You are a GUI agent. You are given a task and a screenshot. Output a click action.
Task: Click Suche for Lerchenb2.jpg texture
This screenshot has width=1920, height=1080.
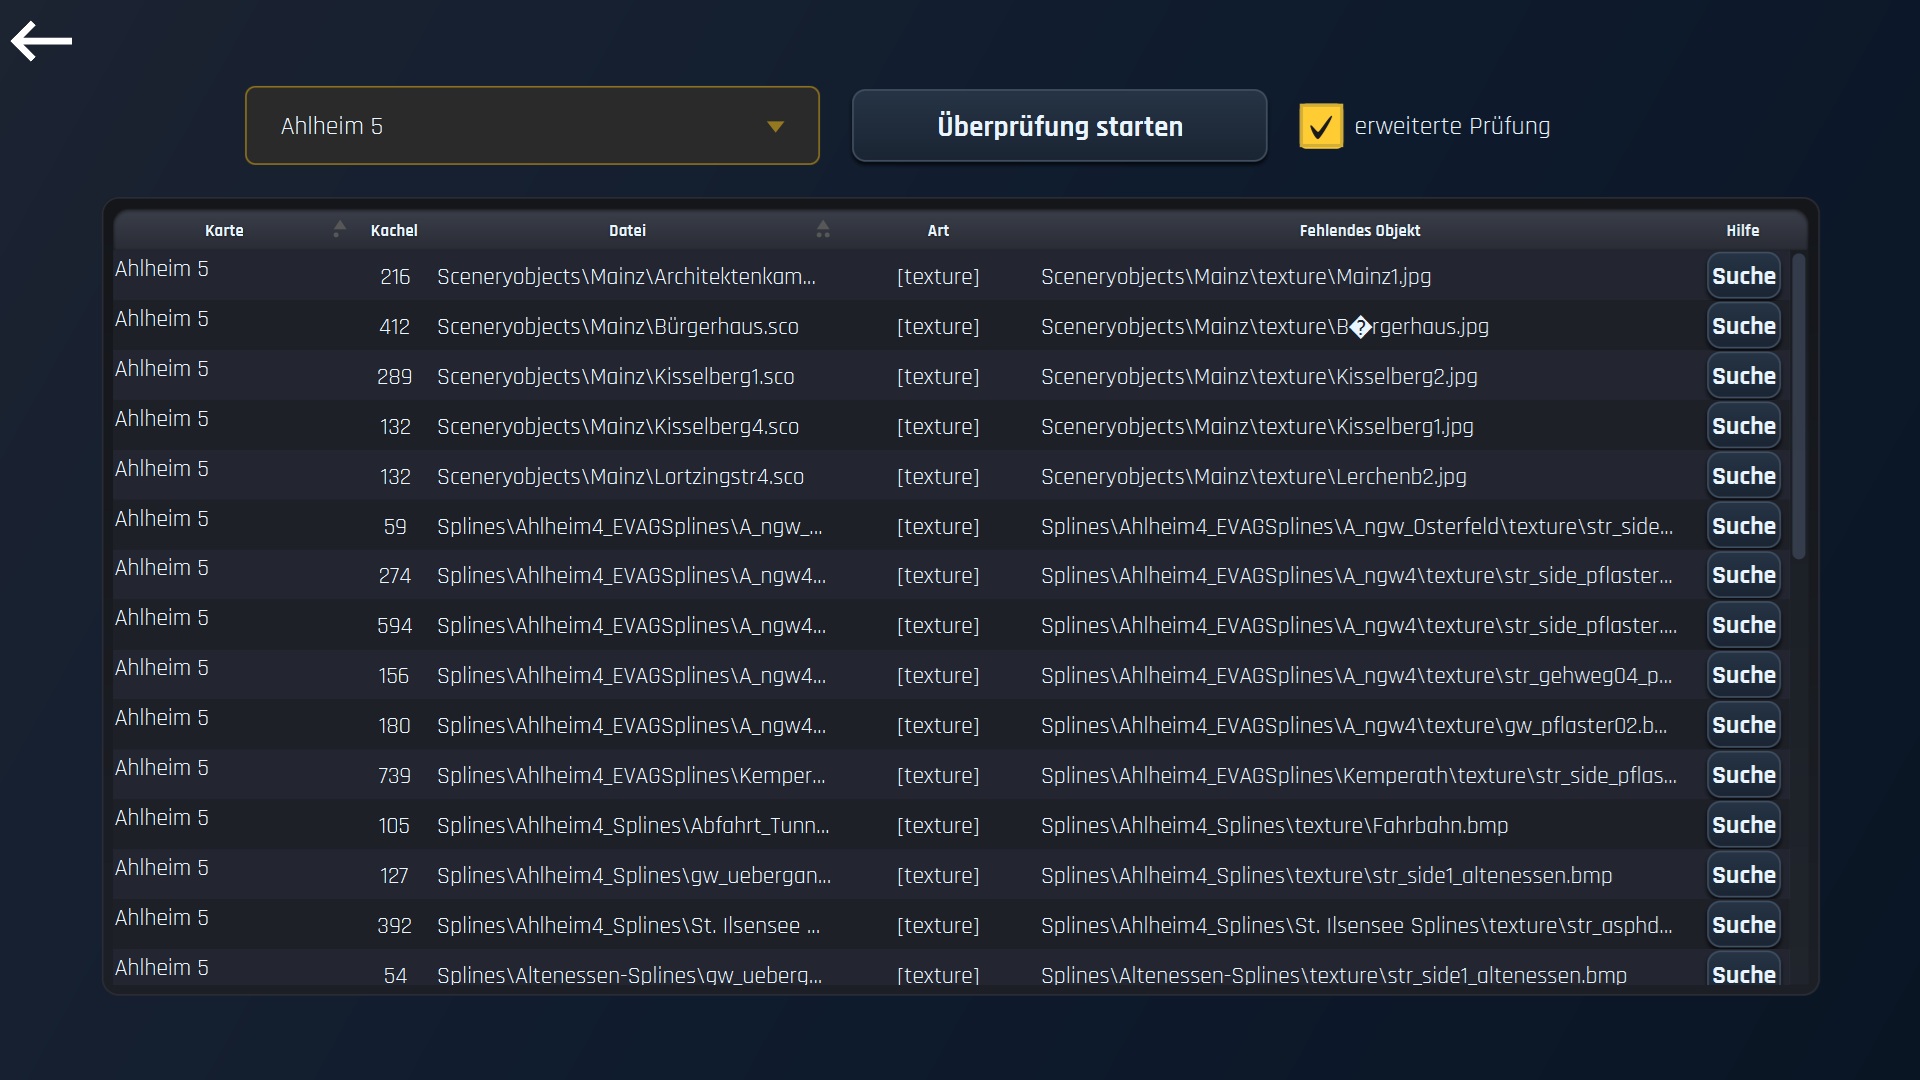pos(1743,477)
